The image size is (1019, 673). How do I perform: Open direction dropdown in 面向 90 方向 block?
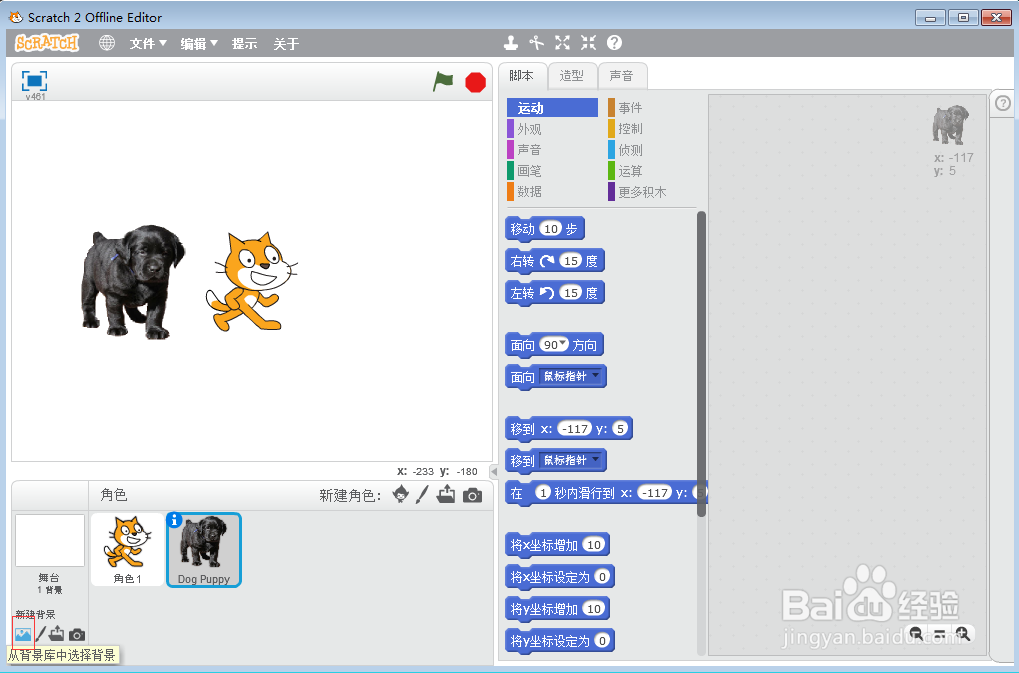click(x=563, y=343)
